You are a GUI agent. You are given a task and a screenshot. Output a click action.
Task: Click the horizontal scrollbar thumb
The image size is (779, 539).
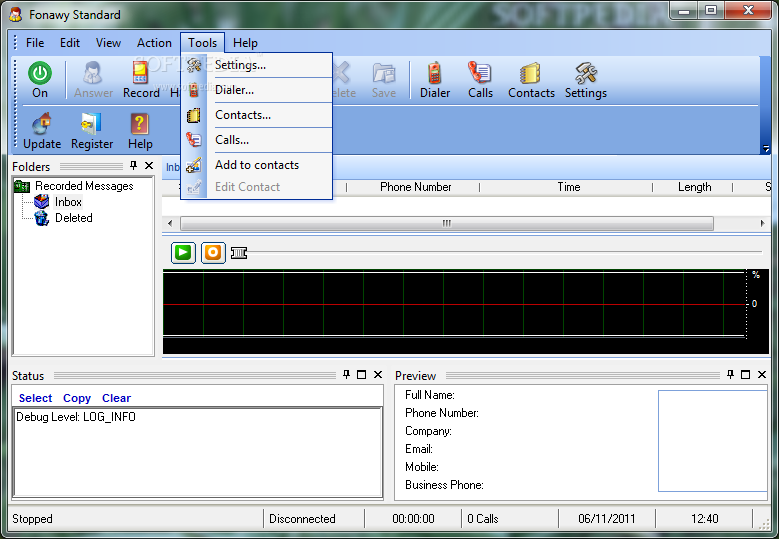447,223
